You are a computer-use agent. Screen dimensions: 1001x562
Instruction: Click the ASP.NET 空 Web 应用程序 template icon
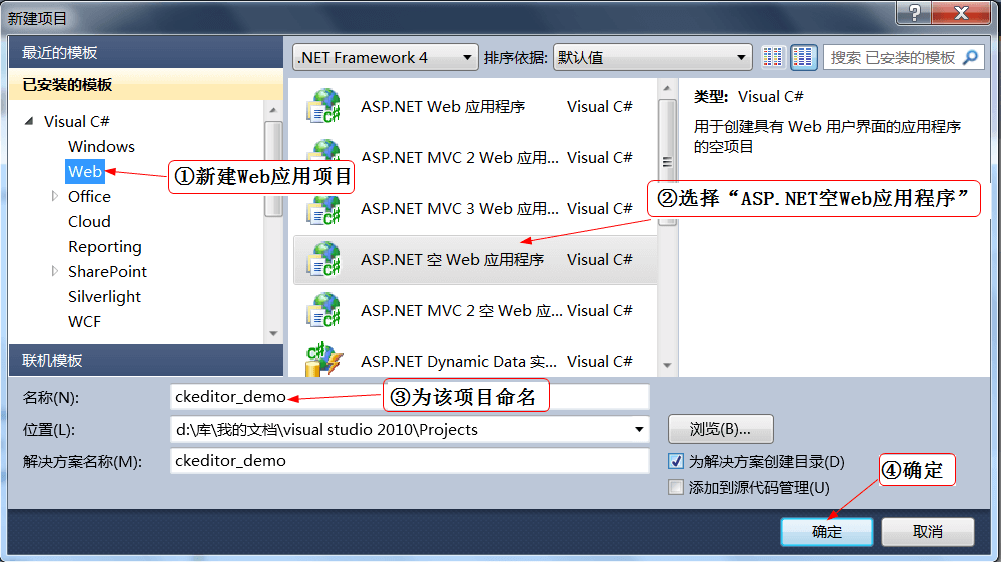coord(324,259)
